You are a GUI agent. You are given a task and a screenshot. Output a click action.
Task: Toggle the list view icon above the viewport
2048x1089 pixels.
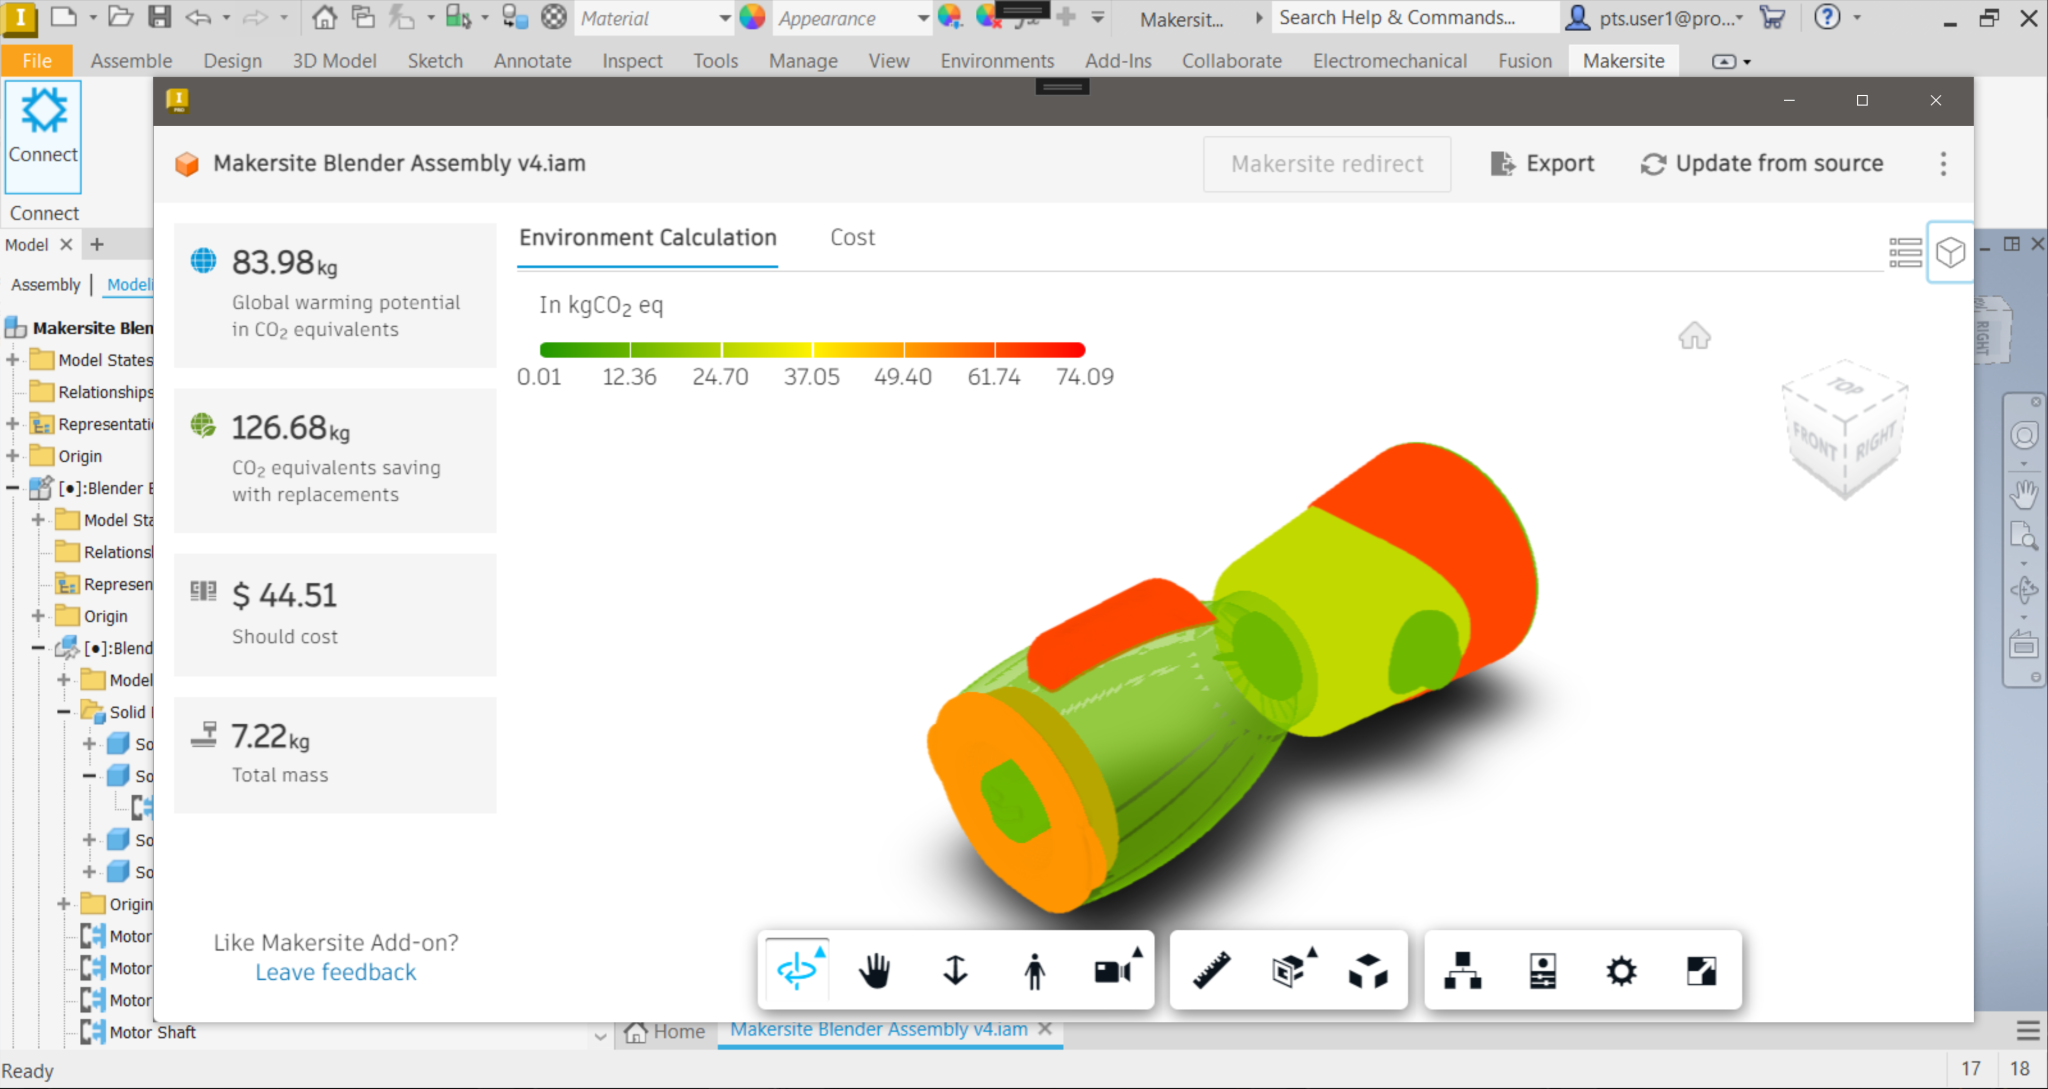pyautogui.click(x=1906, y=253)
